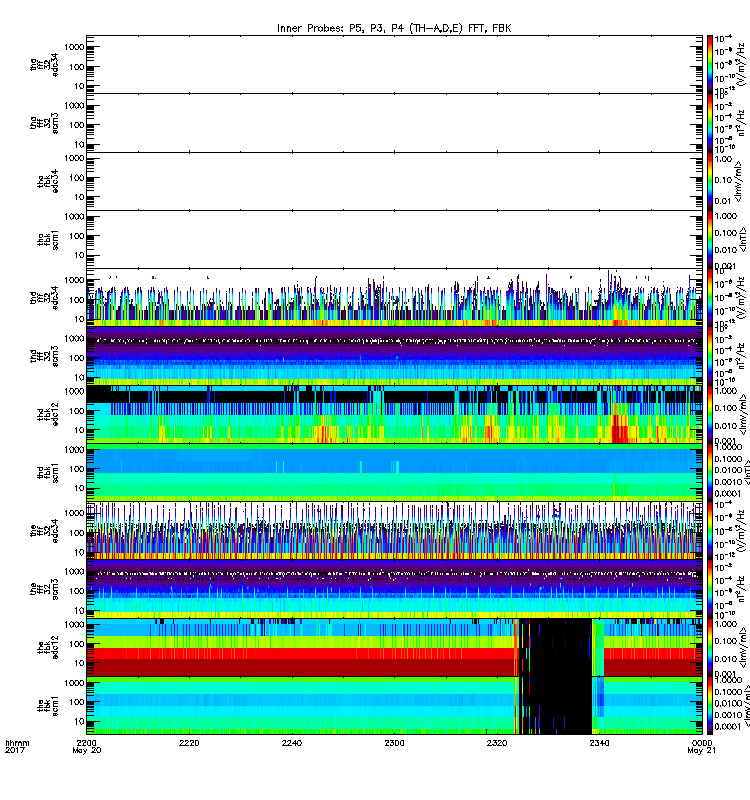Image resolution: width=750 pixels, height=800 pixels.
Task: Click the 'tha fff 32 scm3' y-axis label
Action: pos(44,123)
